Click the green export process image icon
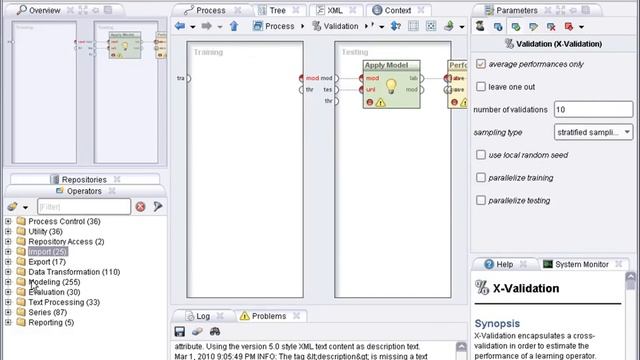 pos(449,26)
